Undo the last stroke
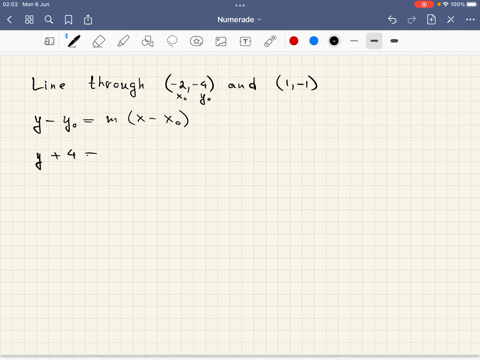The width and height of the screenshot is (480, 360). point(392,20)
